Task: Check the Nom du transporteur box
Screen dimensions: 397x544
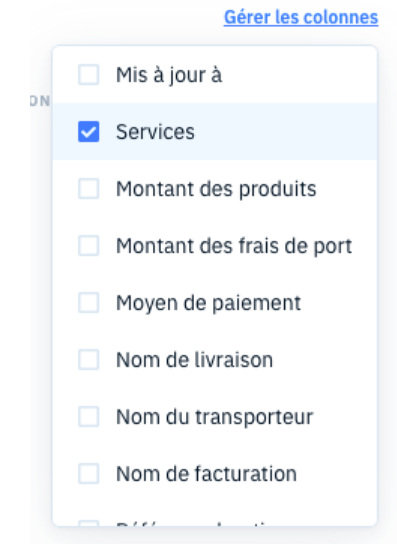Action: click(88, 416)
